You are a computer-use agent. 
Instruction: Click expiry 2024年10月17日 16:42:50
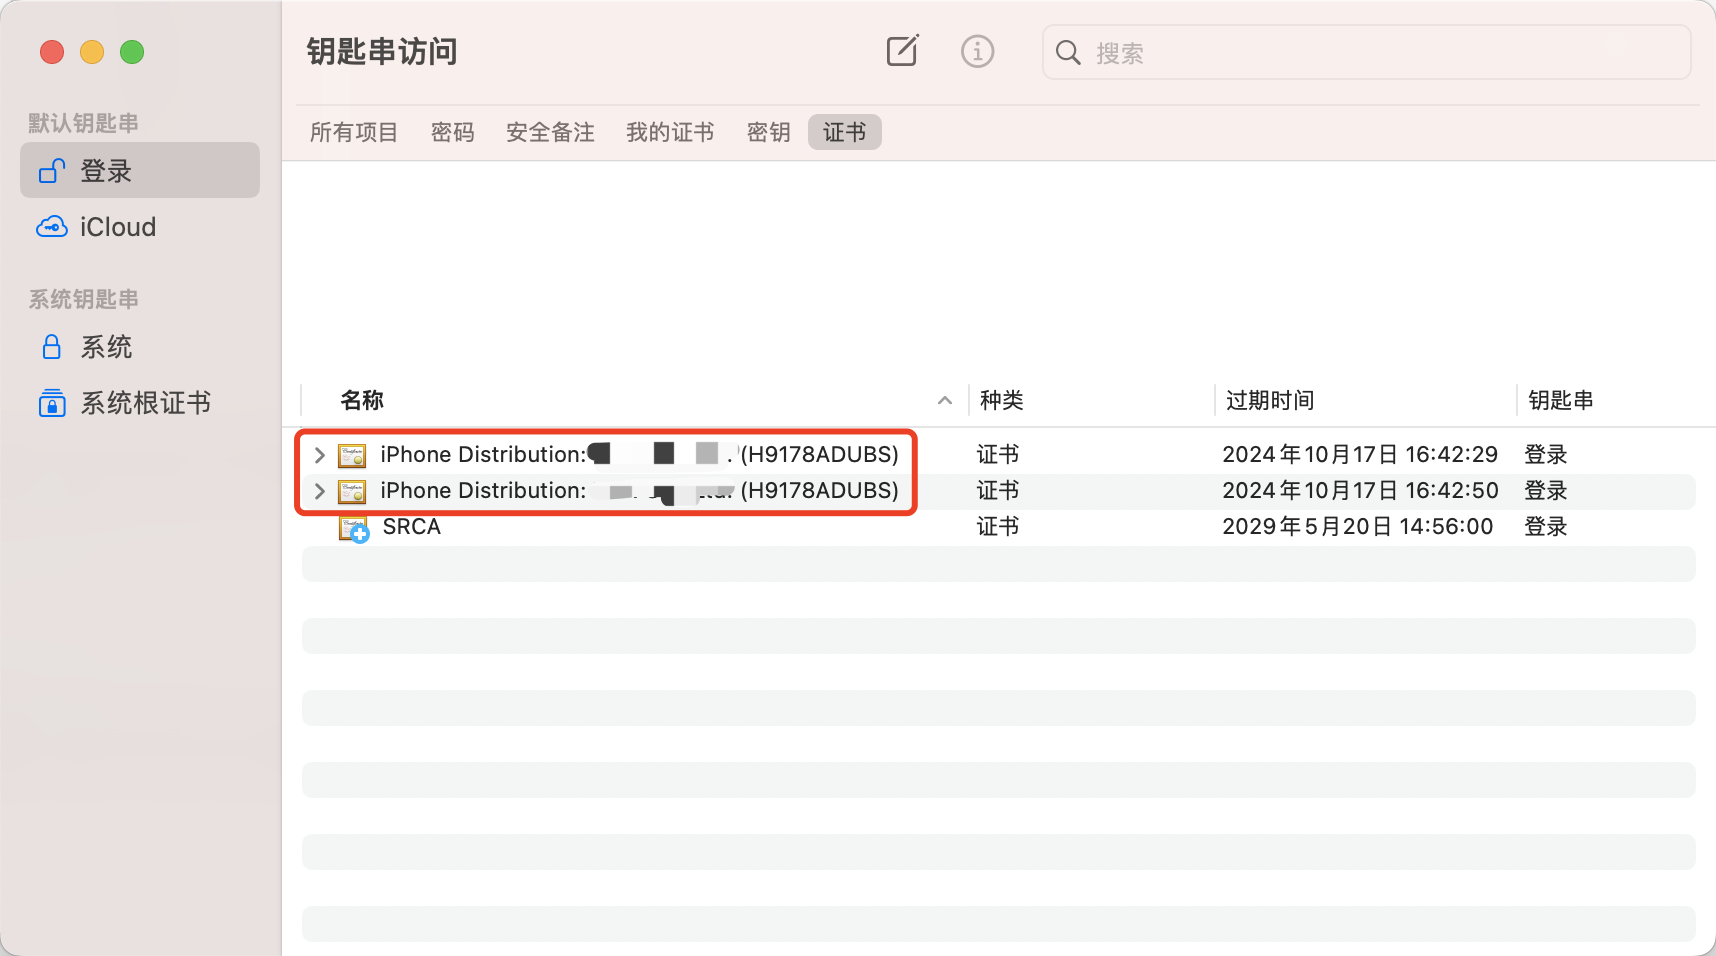1360,491
